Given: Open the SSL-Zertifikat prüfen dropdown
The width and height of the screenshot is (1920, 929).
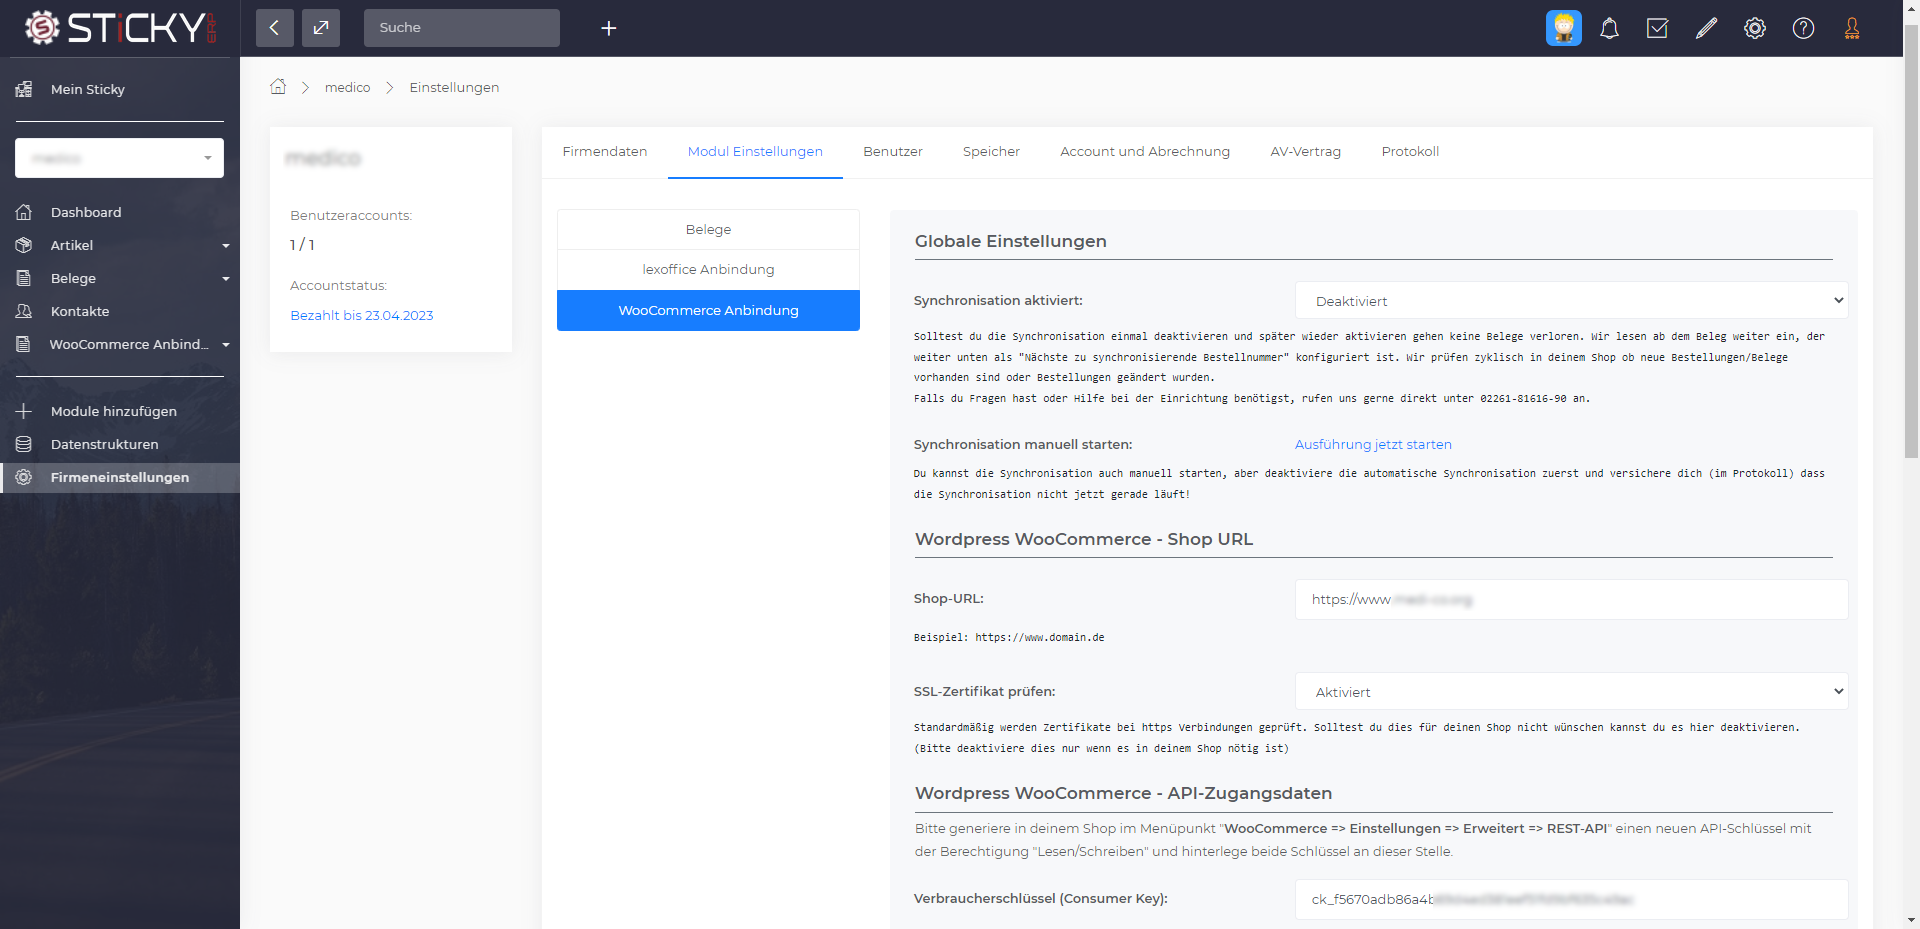Looking at the screenshot, I should 1571,692.
